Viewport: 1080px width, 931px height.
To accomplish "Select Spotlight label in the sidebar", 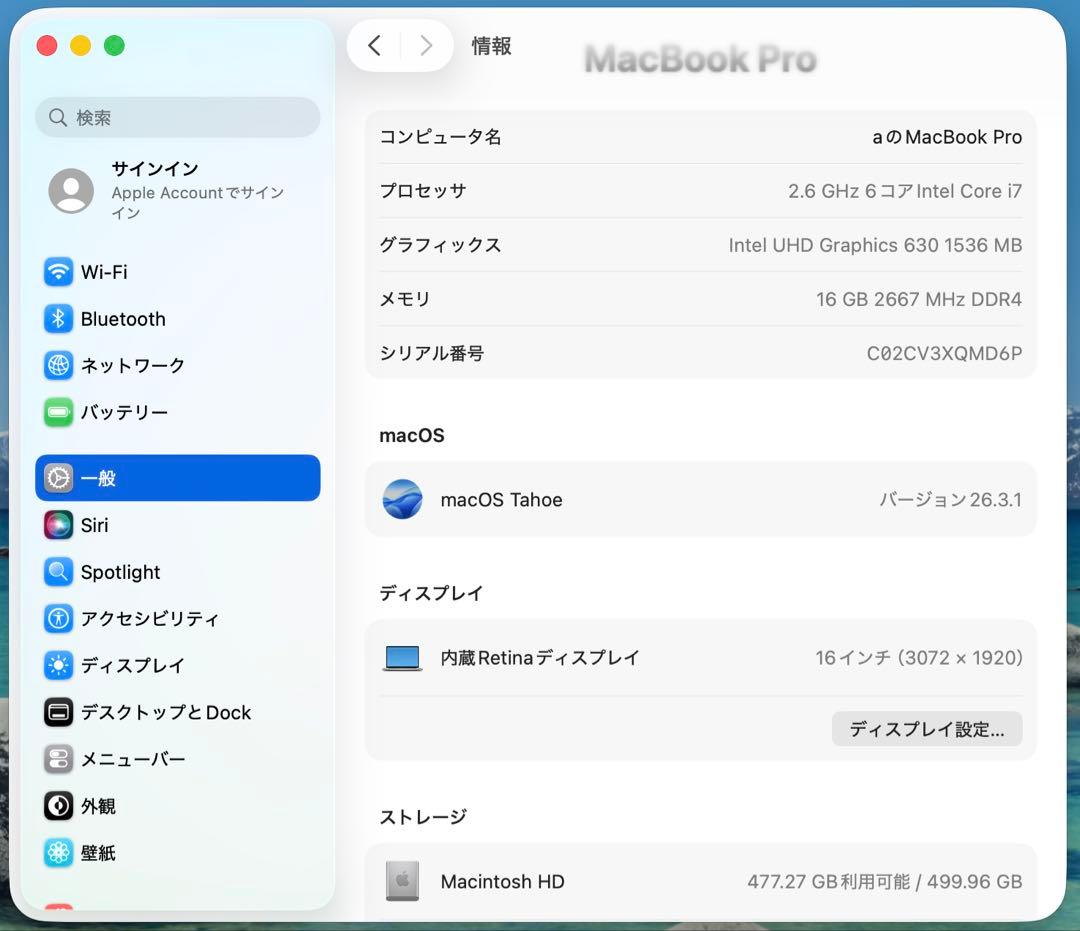I will click(x=121, y=572).
